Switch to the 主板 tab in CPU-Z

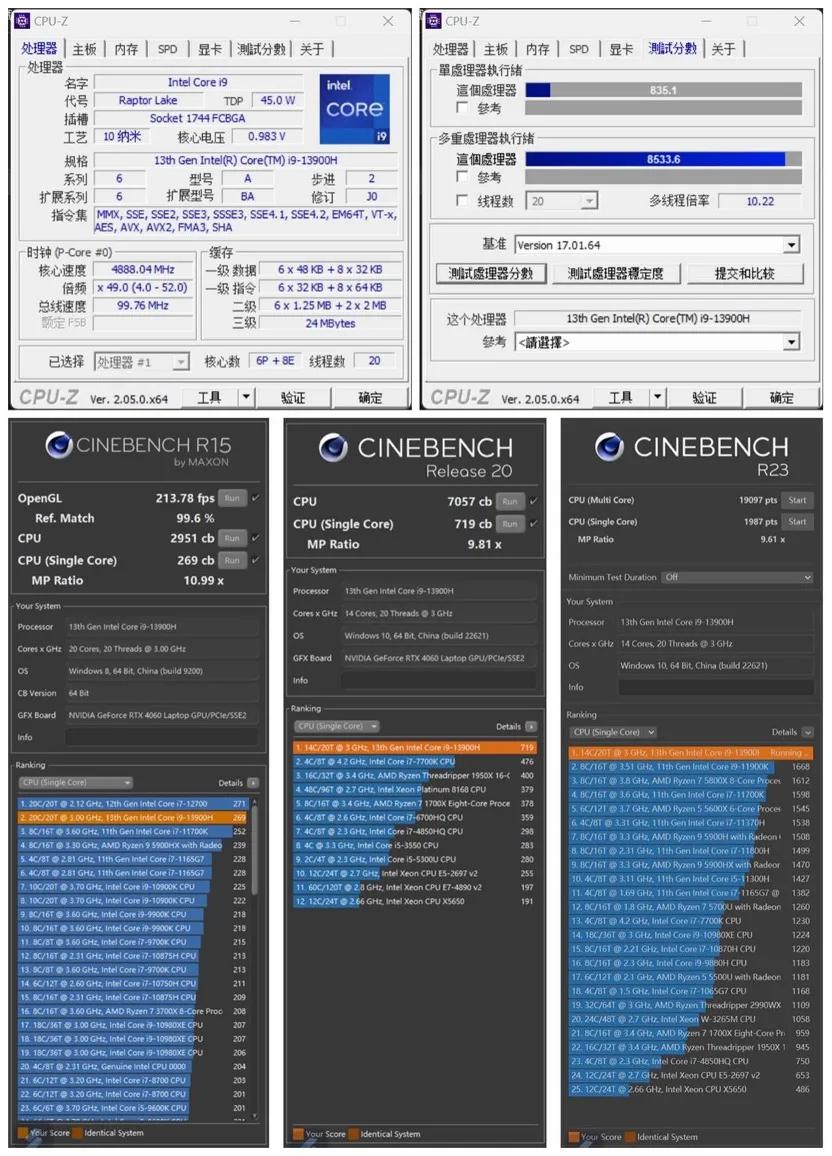tap(83, 47)
